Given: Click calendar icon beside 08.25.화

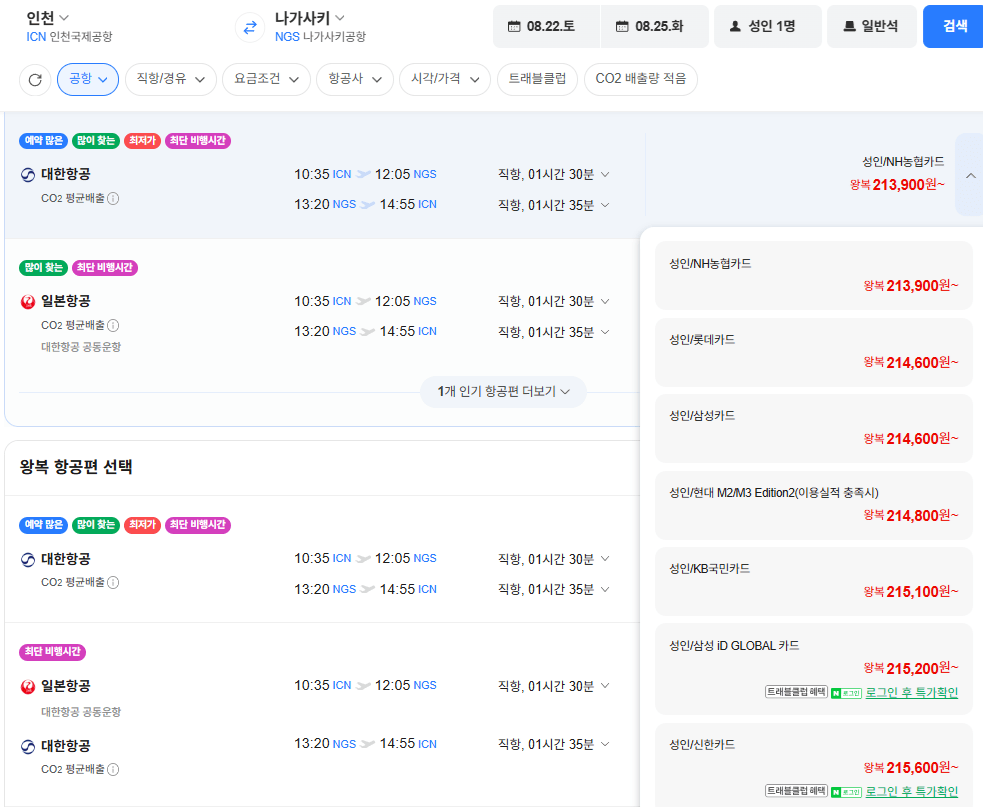Looking at the screenshot, I should (622, 26).
